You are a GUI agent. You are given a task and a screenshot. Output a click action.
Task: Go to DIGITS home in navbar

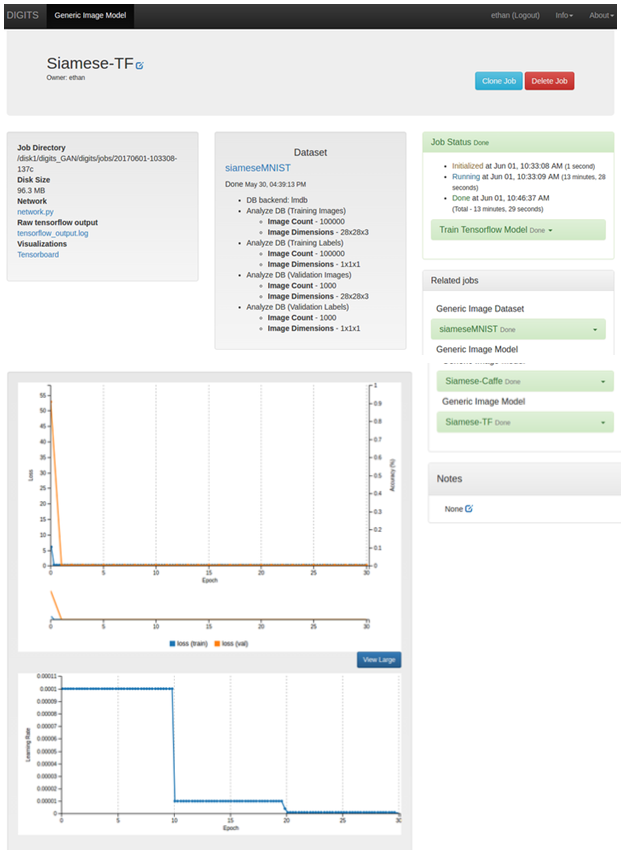(22, 15)
